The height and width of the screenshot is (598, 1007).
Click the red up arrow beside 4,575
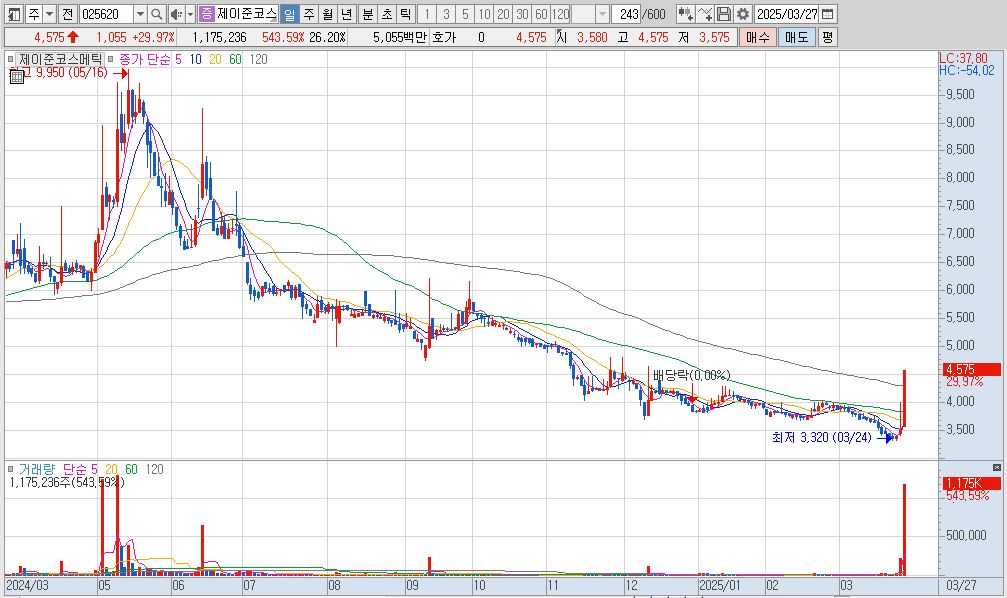73,37
